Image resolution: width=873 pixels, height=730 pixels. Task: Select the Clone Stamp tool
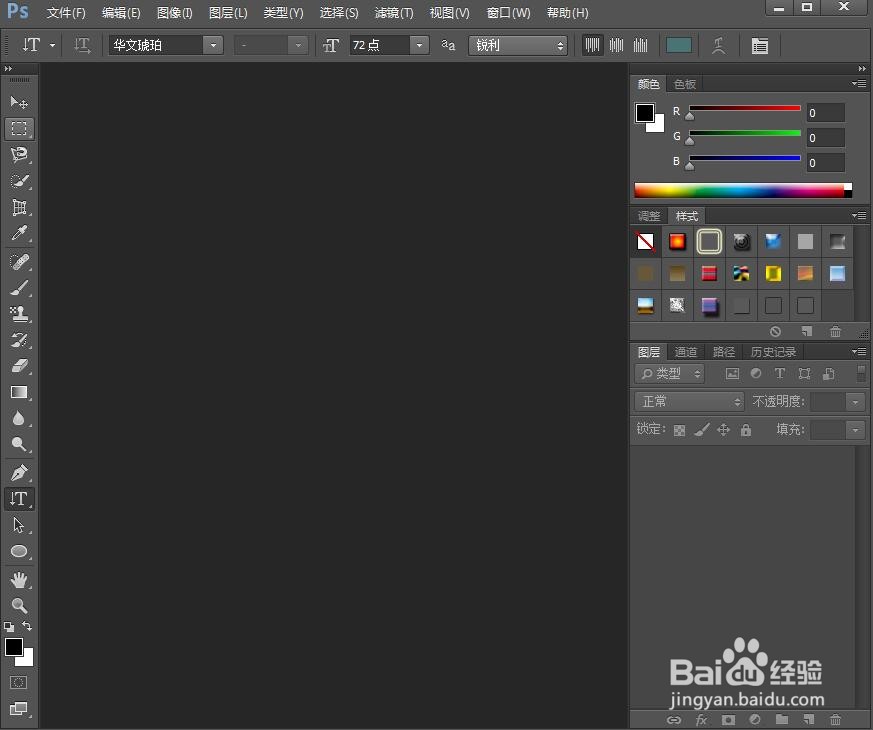[x=19, y=313]
